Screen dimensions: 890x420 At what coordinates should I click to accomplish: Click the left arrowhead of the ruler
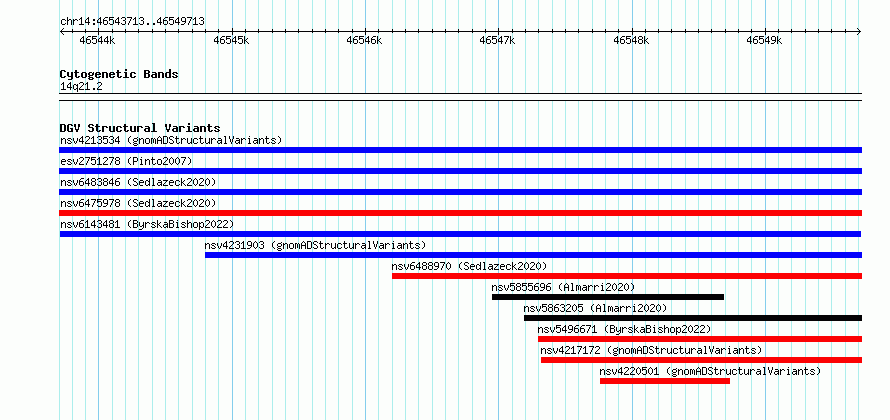coord(62,31)
